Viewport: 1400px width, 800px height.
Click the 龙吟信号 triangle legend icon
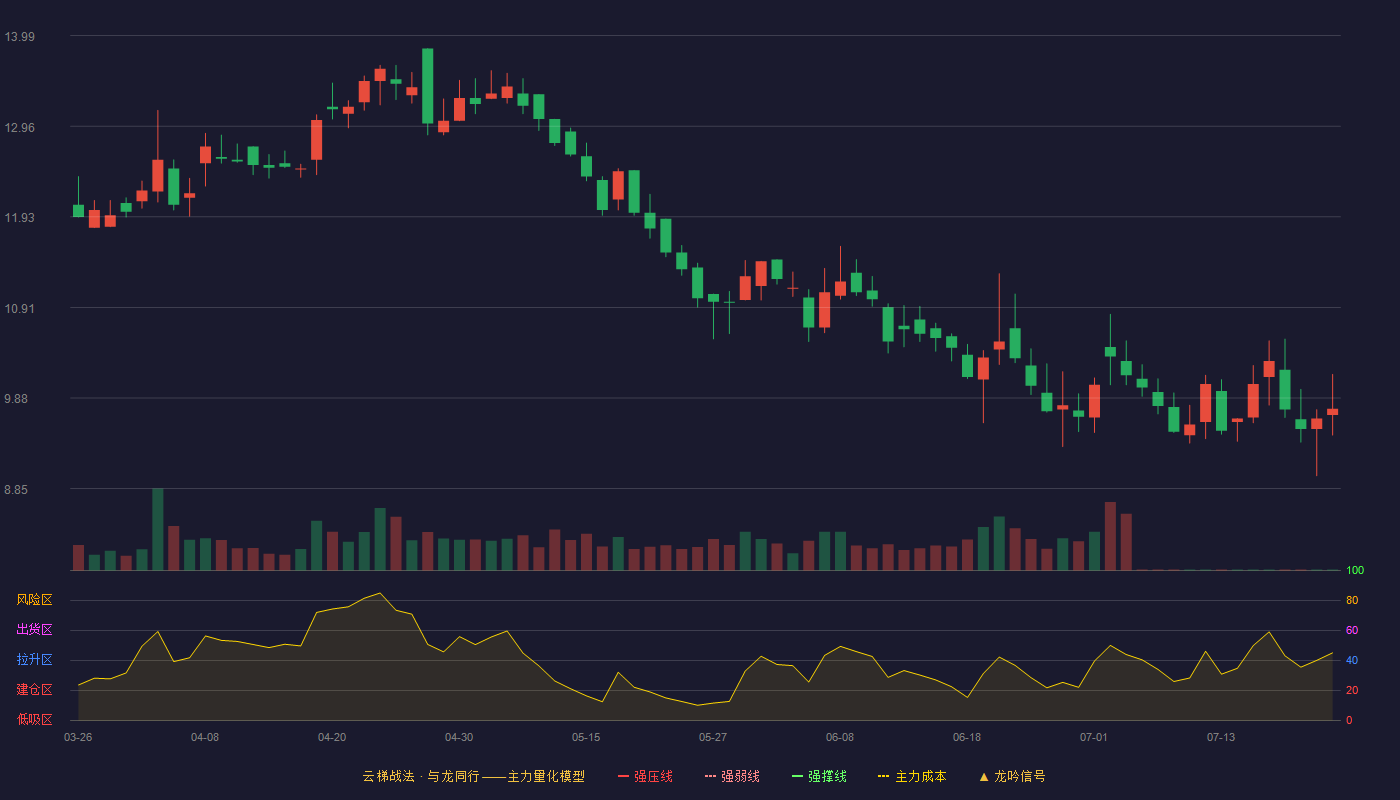coord(984,776)
